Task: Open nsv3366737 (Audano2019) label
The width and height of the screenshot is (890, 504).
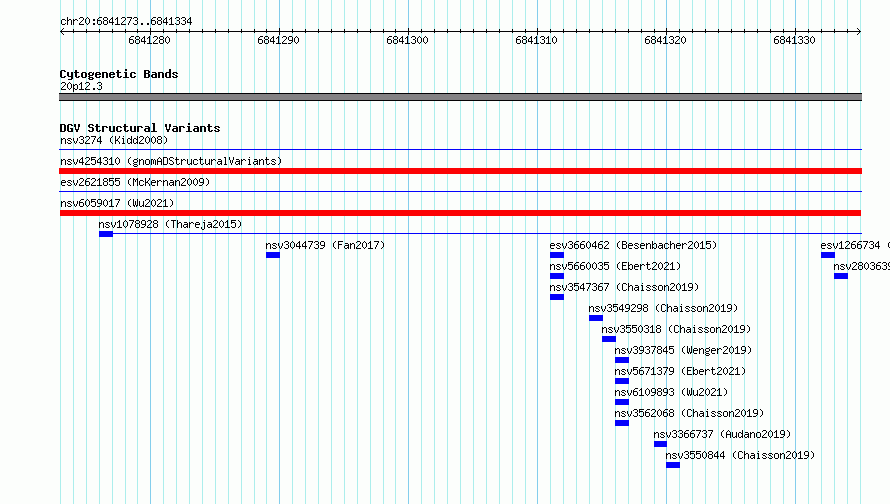Action: point(722,434)
